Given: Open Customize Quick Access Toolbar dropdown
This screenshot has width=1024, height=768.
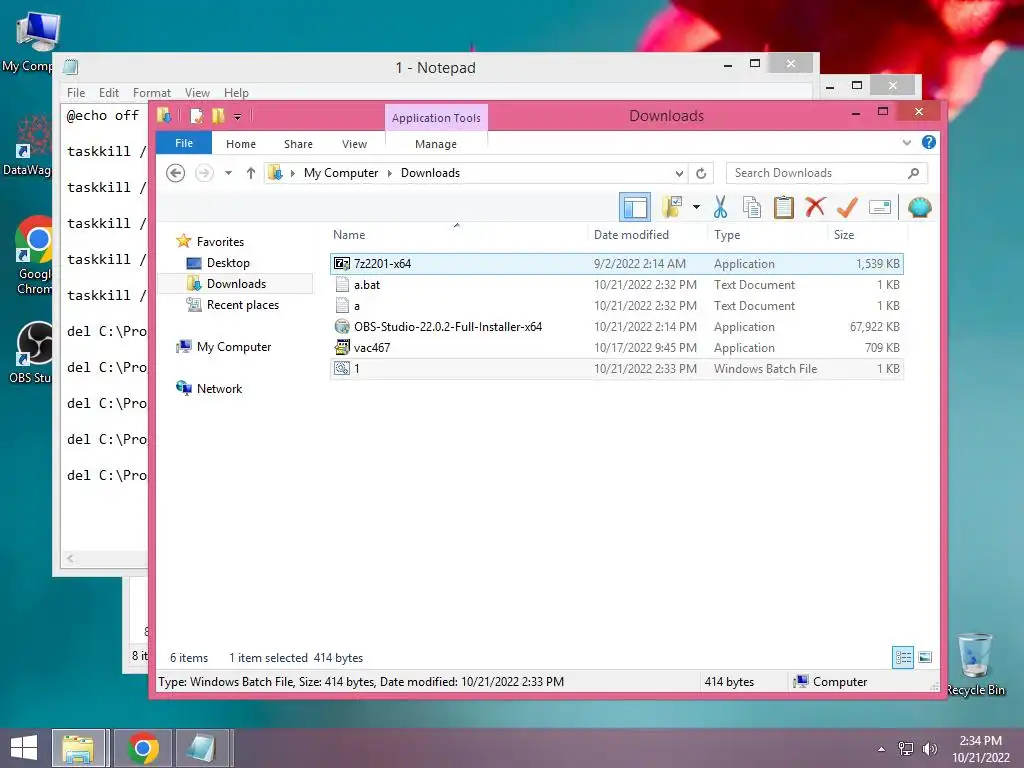Looking at the screenshot, I should pos(238,117).
